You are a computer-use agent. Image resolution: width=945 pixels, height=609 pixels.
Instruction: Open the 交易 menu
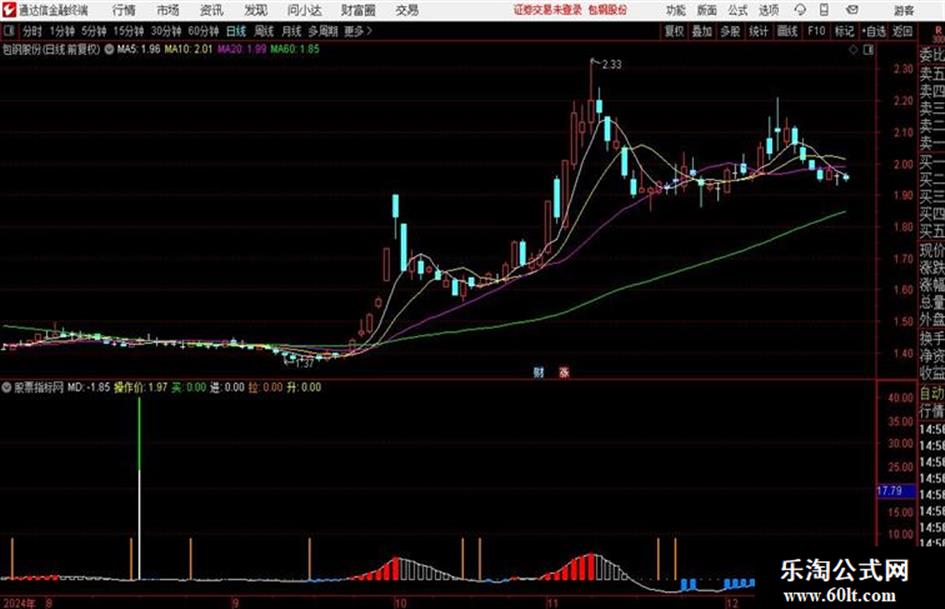(407, 10)
